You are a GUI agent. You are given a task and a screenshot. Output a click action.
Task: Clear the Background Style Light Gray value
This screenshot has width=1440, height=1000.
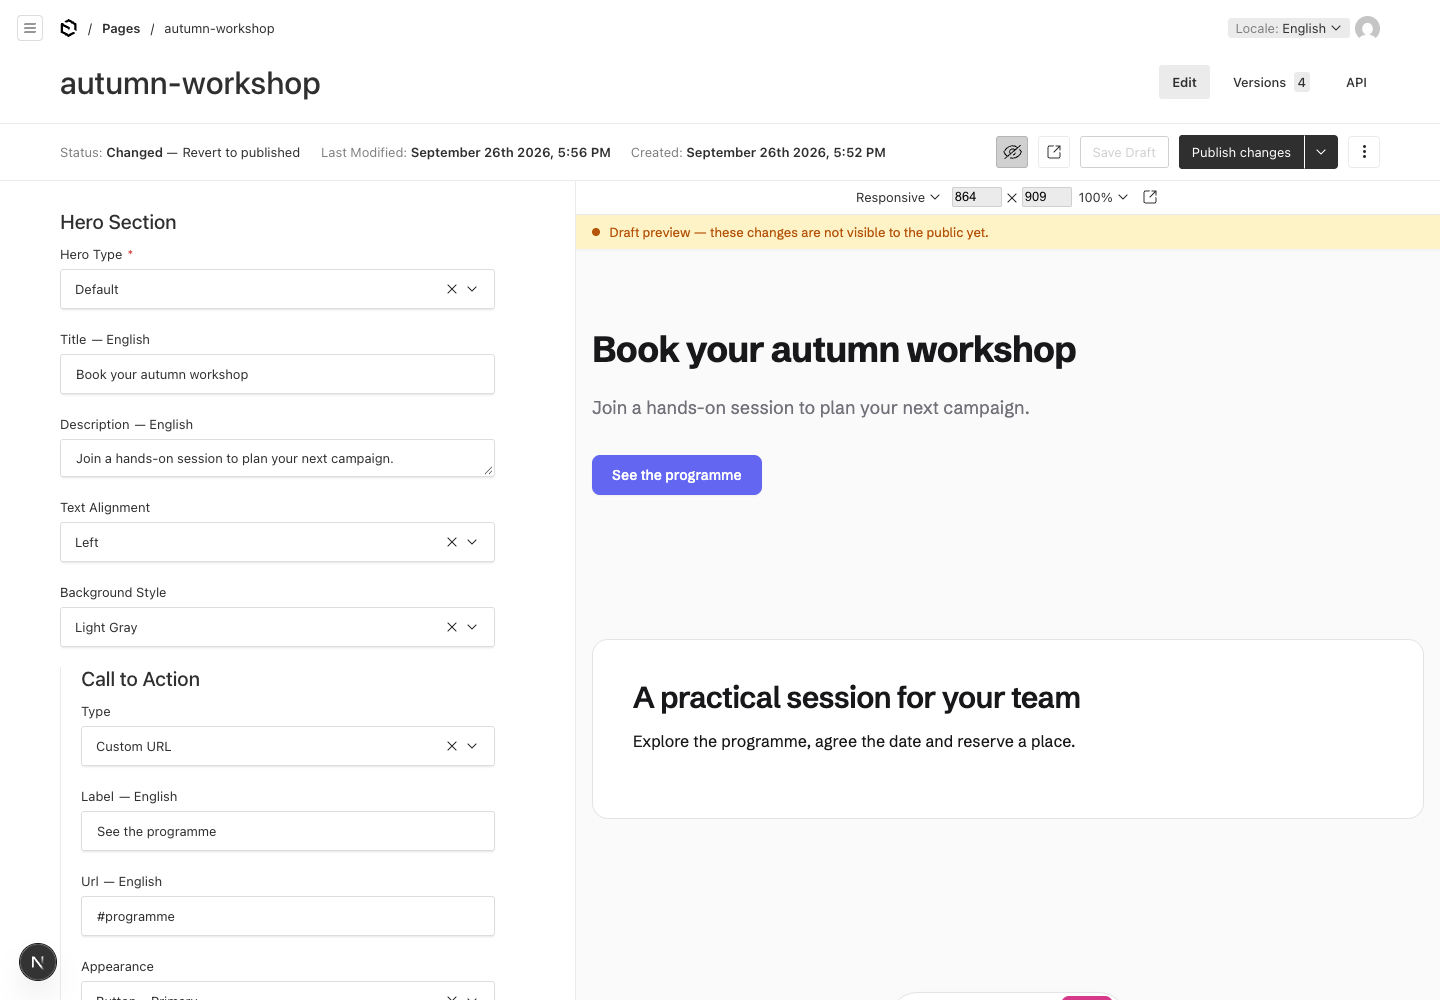pyautogui.click(x=452, y=627)
